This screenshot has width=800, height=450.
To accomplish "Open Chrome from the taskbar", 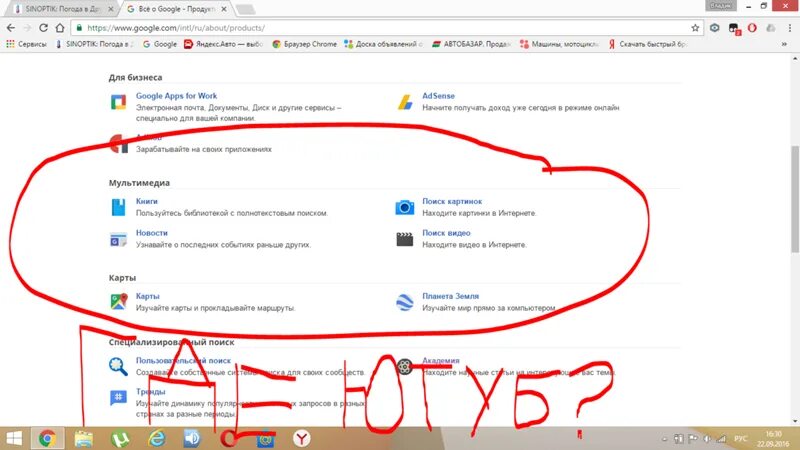I will pyautogui.click(x=47, y=439).
